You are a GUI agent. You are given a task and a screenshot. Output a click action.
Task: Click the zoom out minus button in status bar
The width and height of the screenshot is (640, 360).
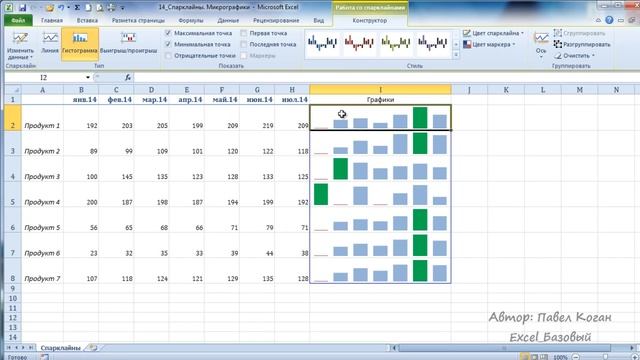pos(575,357)
